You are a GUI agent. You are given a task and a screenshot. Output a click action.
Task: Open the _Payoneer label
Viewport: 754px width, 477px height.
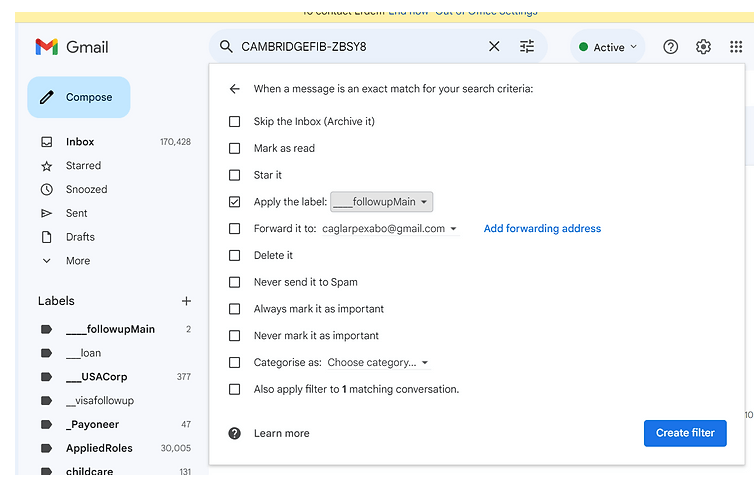[92, 425]
